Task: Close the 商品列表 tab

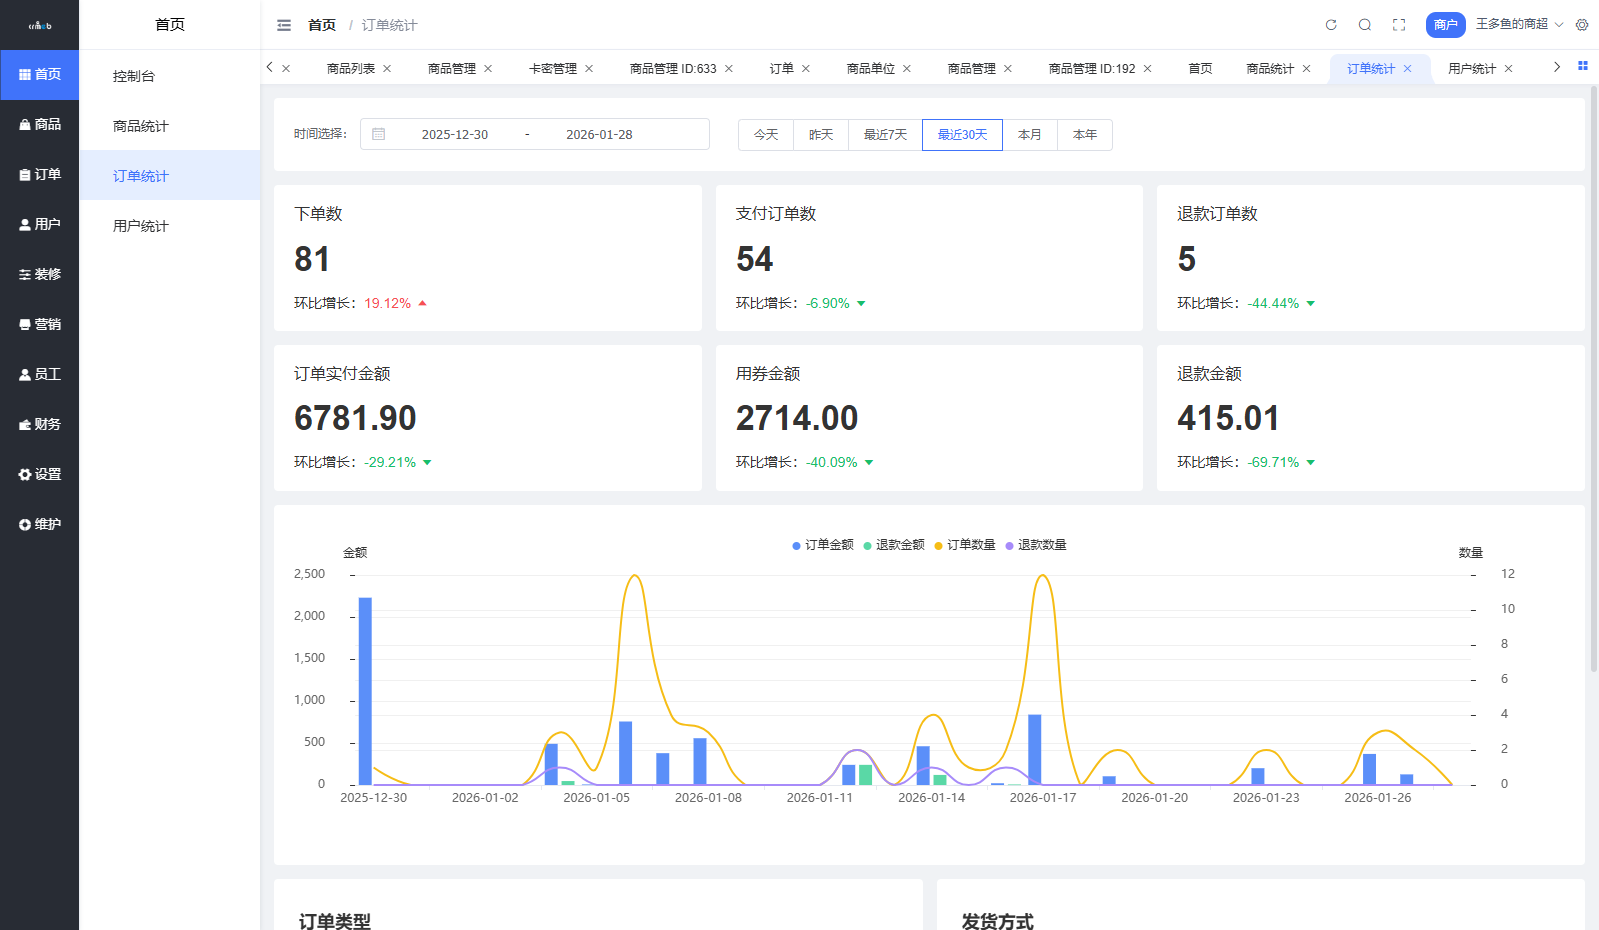Action: 387,69
